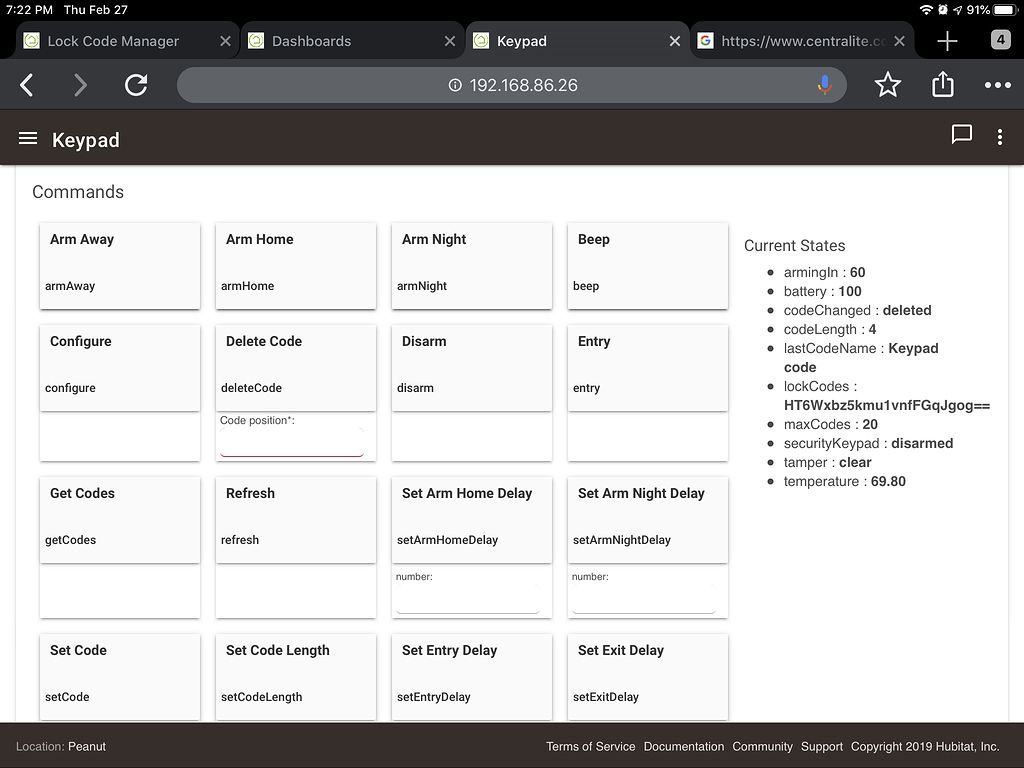Go forward with the browser forward arrow
1024x768 pixels.
tap(80, 85)
